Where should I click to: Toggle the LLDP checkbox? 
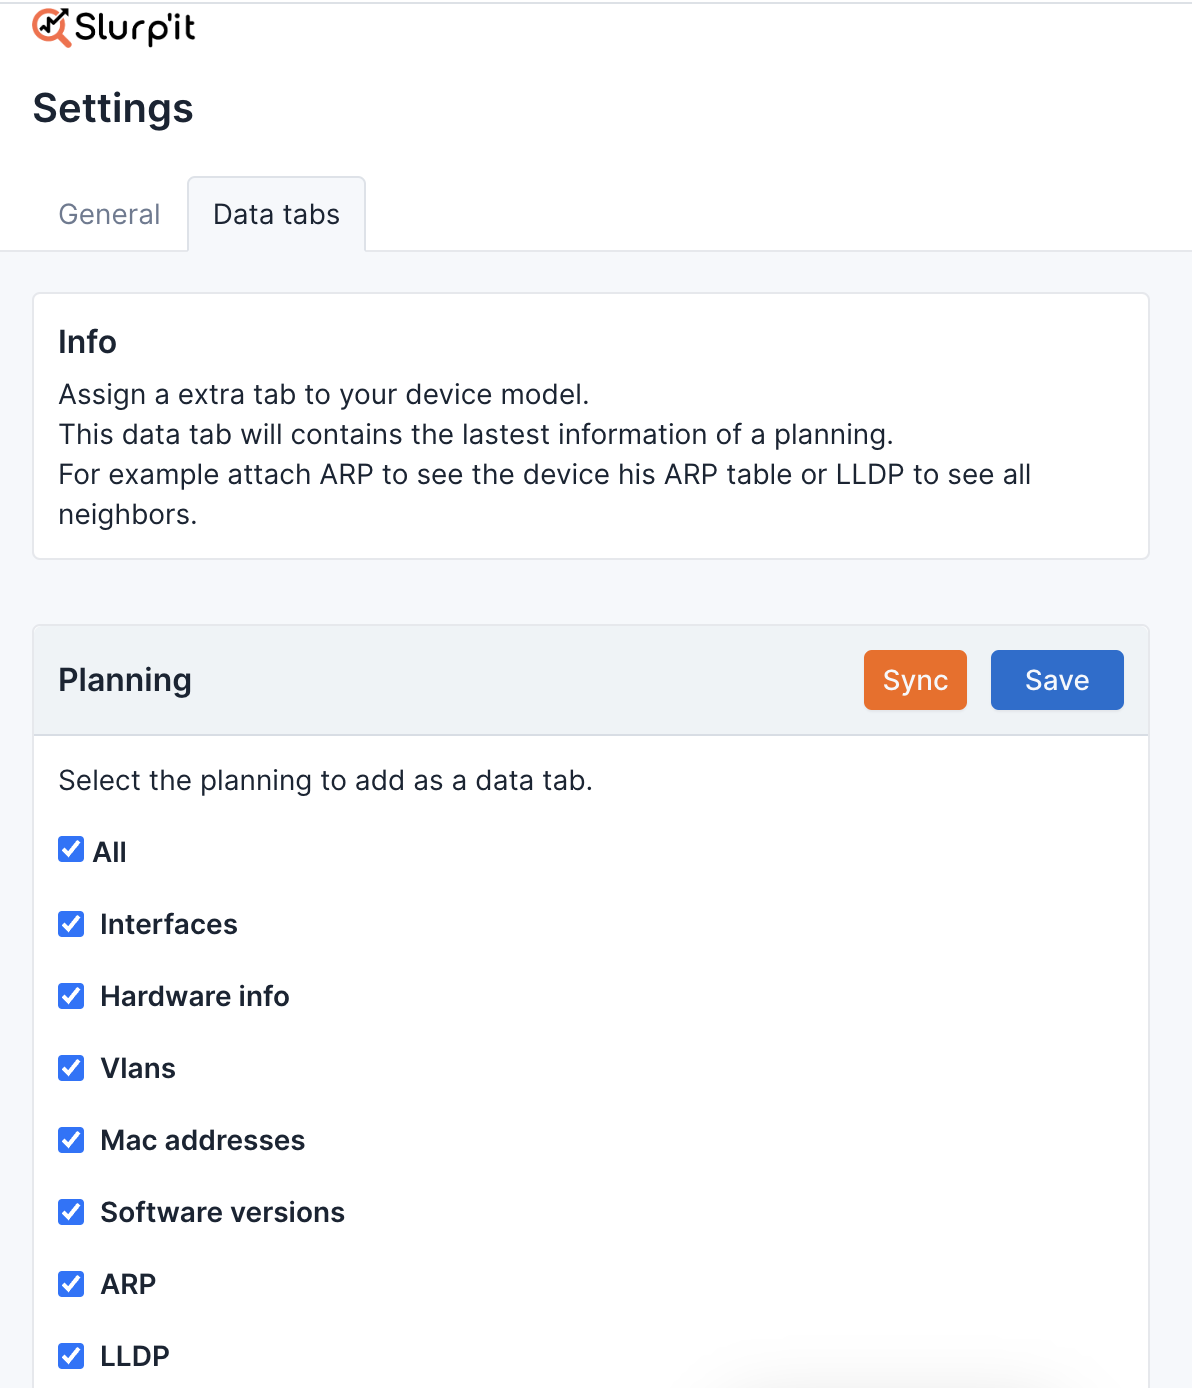(70, 1356)
